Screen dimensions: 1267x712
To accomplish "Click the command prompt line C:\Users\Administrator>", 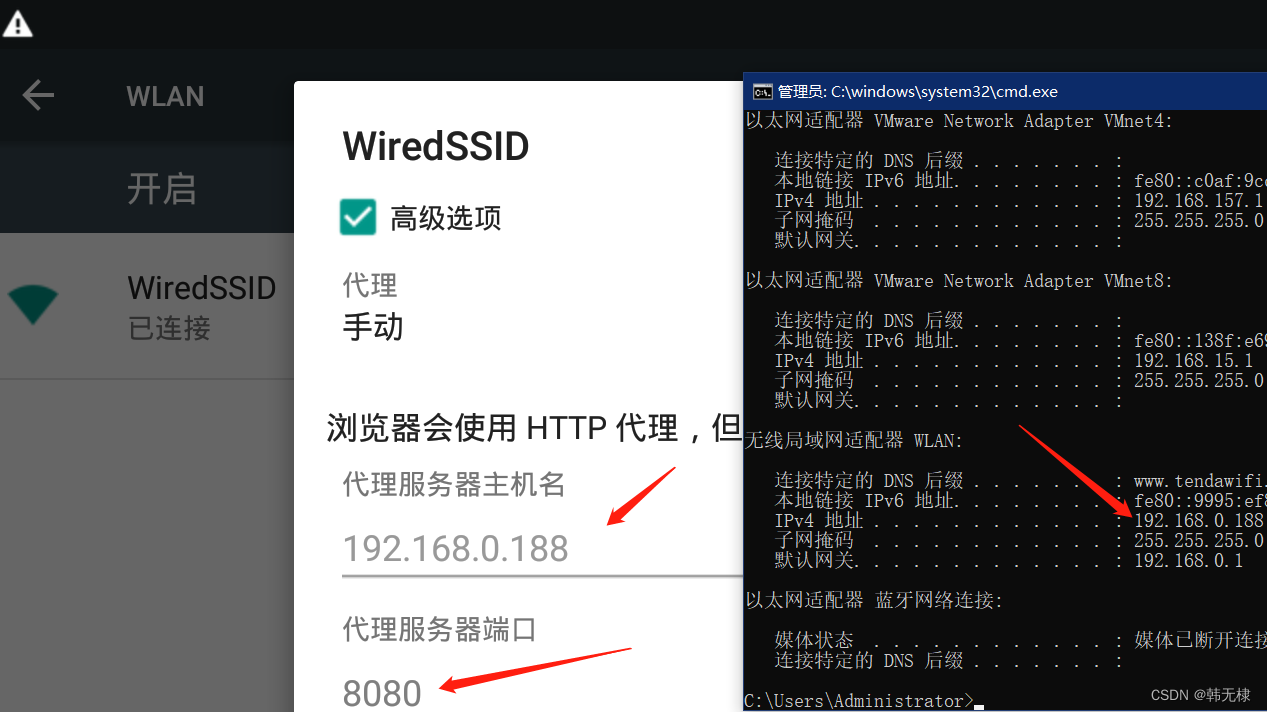I will (x=859, y=700).
